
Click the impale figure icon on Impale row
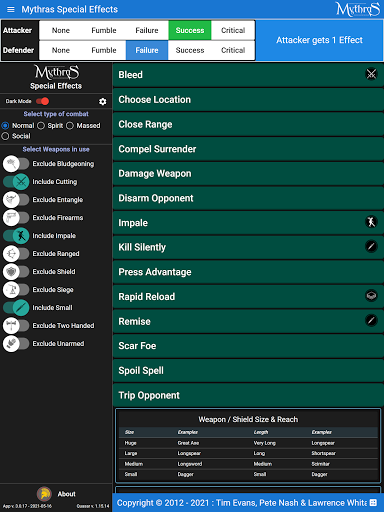pyautogui.click(x=371, y=222)
